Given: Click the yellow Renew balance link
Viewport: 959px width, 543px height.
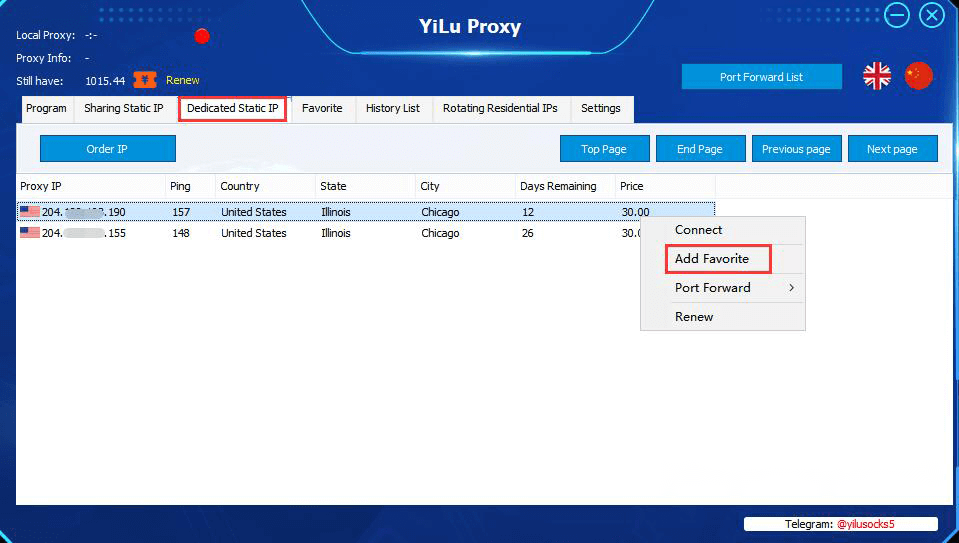Looking at the screenshot, I should [x=182, y=80].
